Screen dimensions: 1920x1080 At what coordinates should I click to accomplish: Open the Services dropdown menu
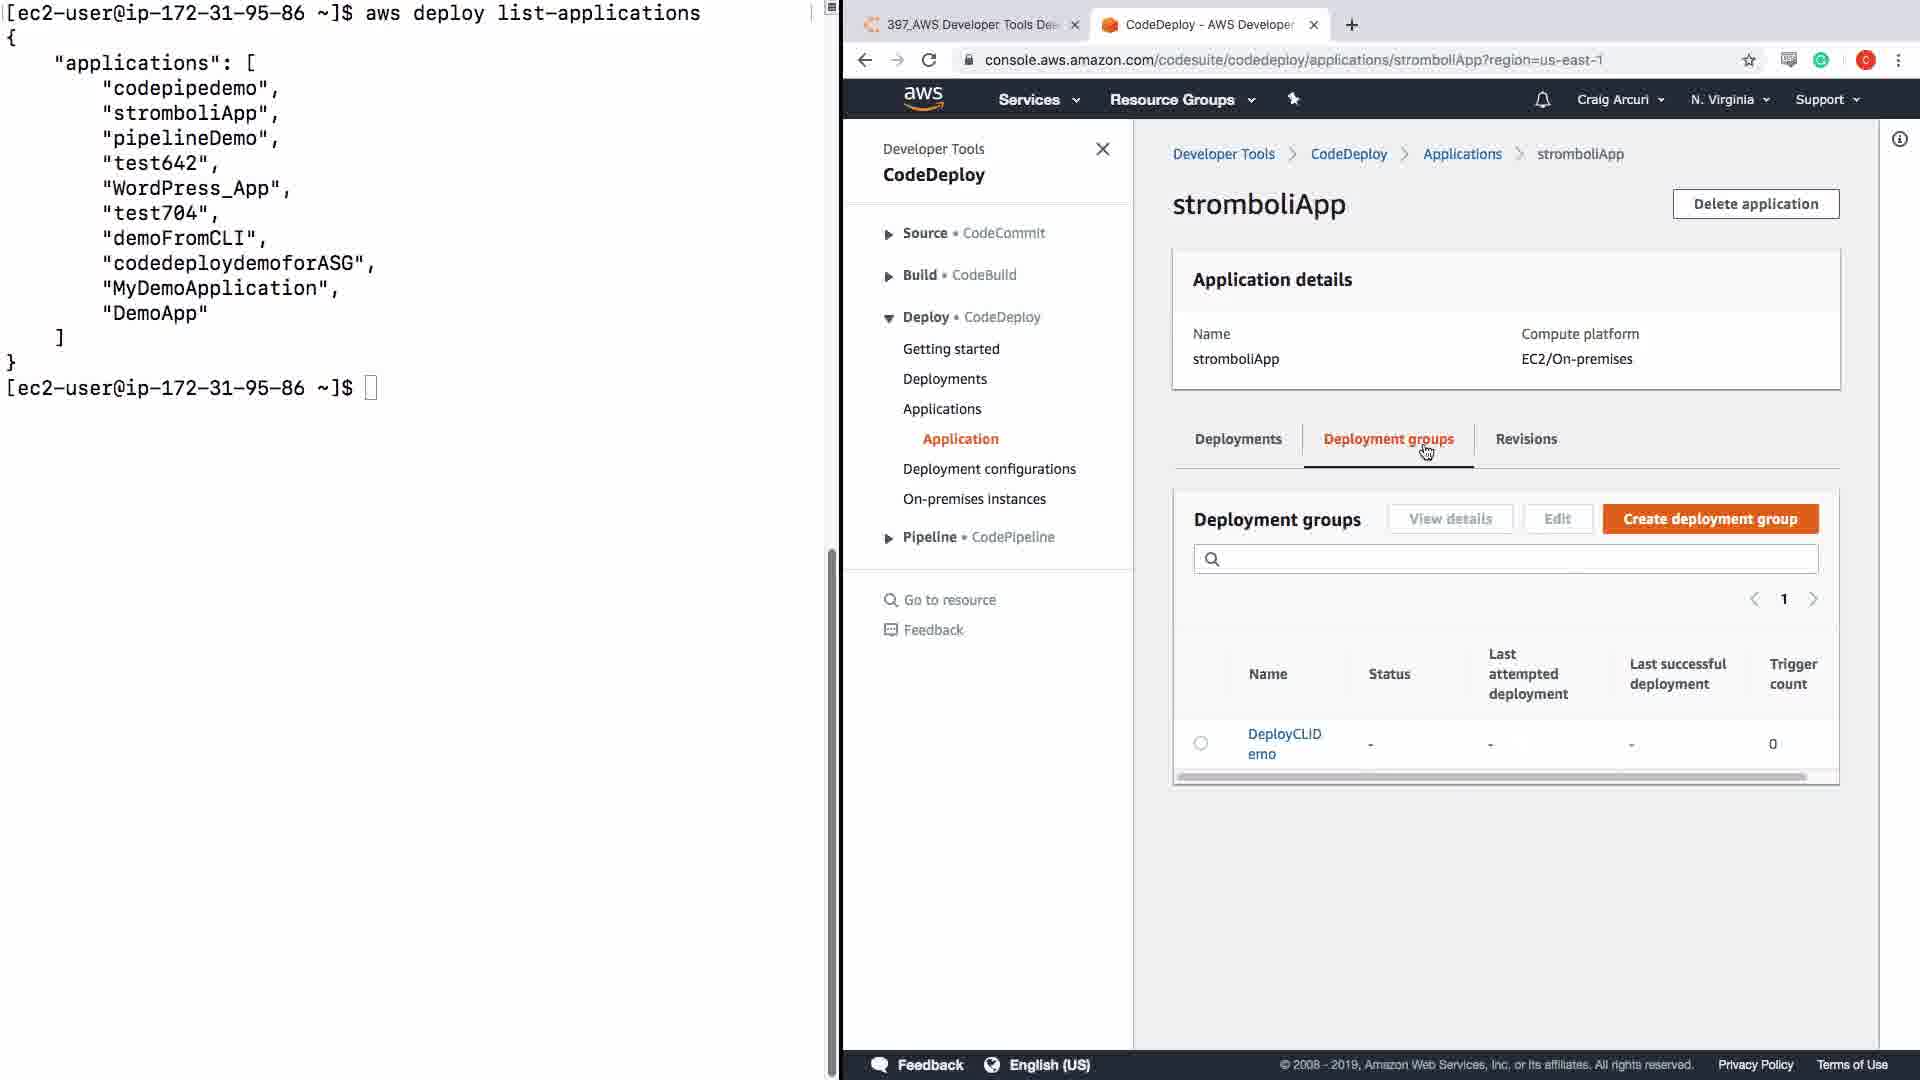click(x=1038, y=99)
